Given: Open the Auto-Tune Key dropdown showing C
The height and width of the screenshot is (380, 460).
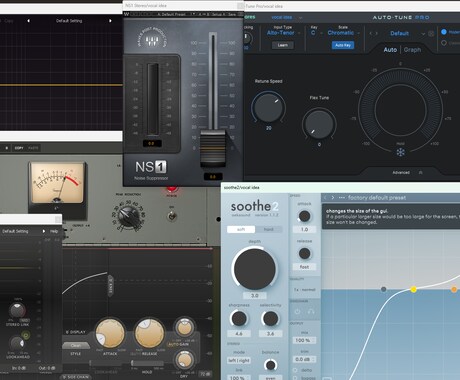Looking at the screenshot, I should click(316, 33).
